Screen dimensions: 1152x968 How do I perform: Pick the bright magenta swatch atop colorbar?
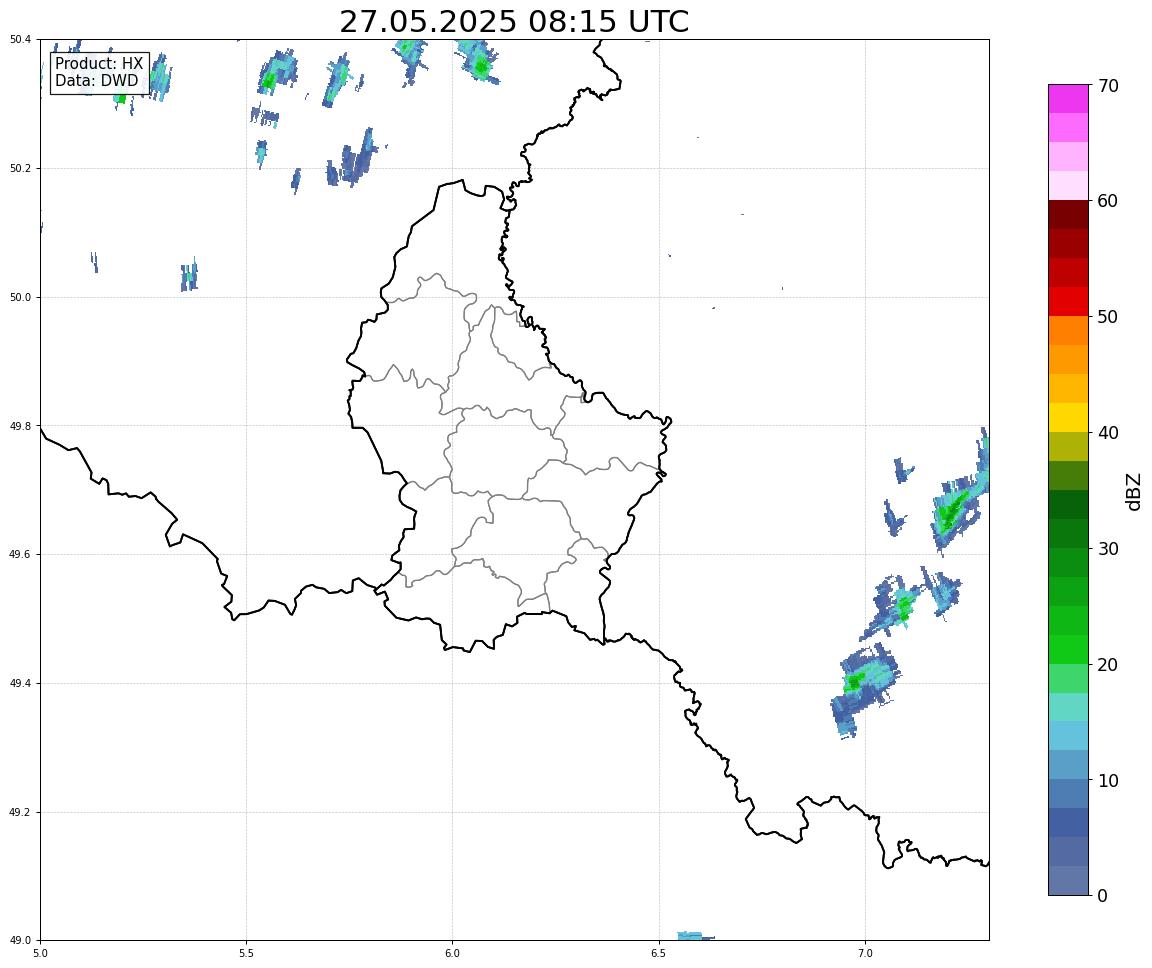(1068, 98)
